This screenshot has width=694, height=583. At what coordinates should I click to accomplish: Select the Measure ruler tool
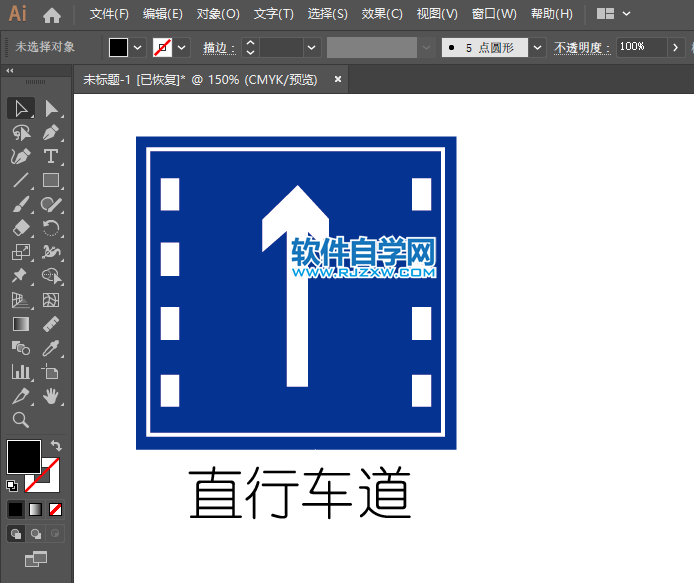pos(51,324)
